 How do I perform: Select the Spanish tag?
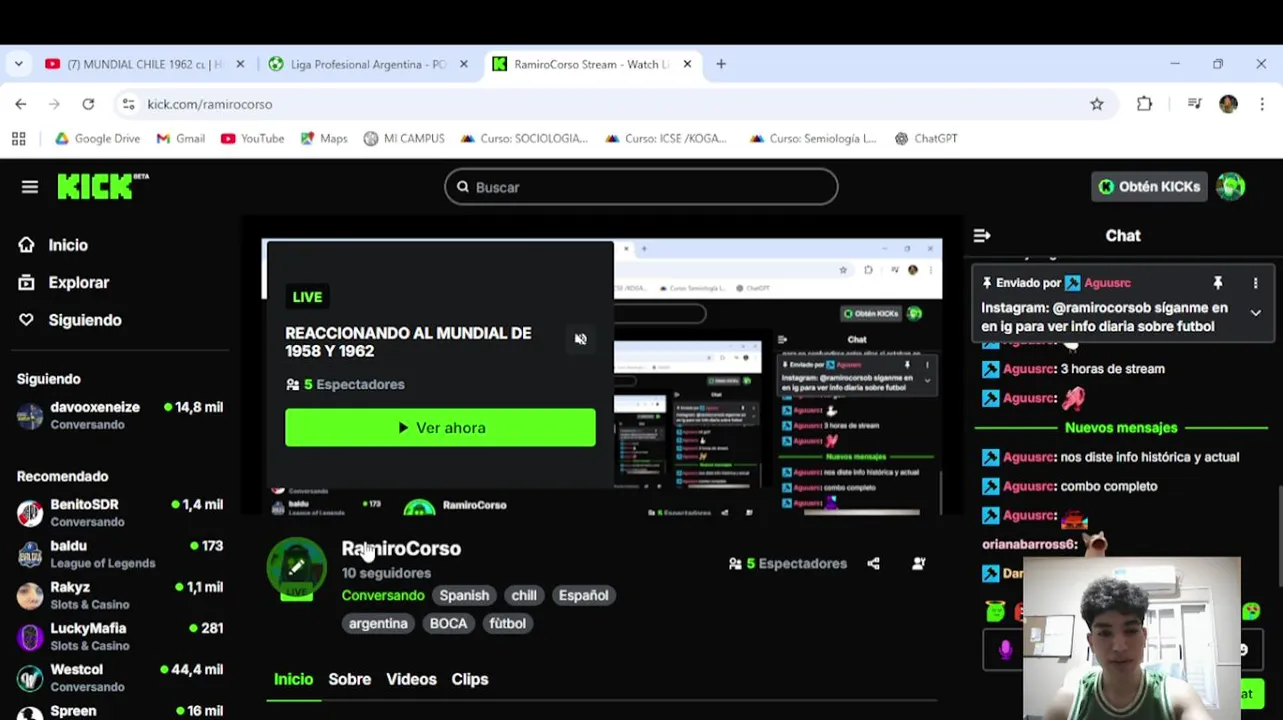(x=464, y=595)
